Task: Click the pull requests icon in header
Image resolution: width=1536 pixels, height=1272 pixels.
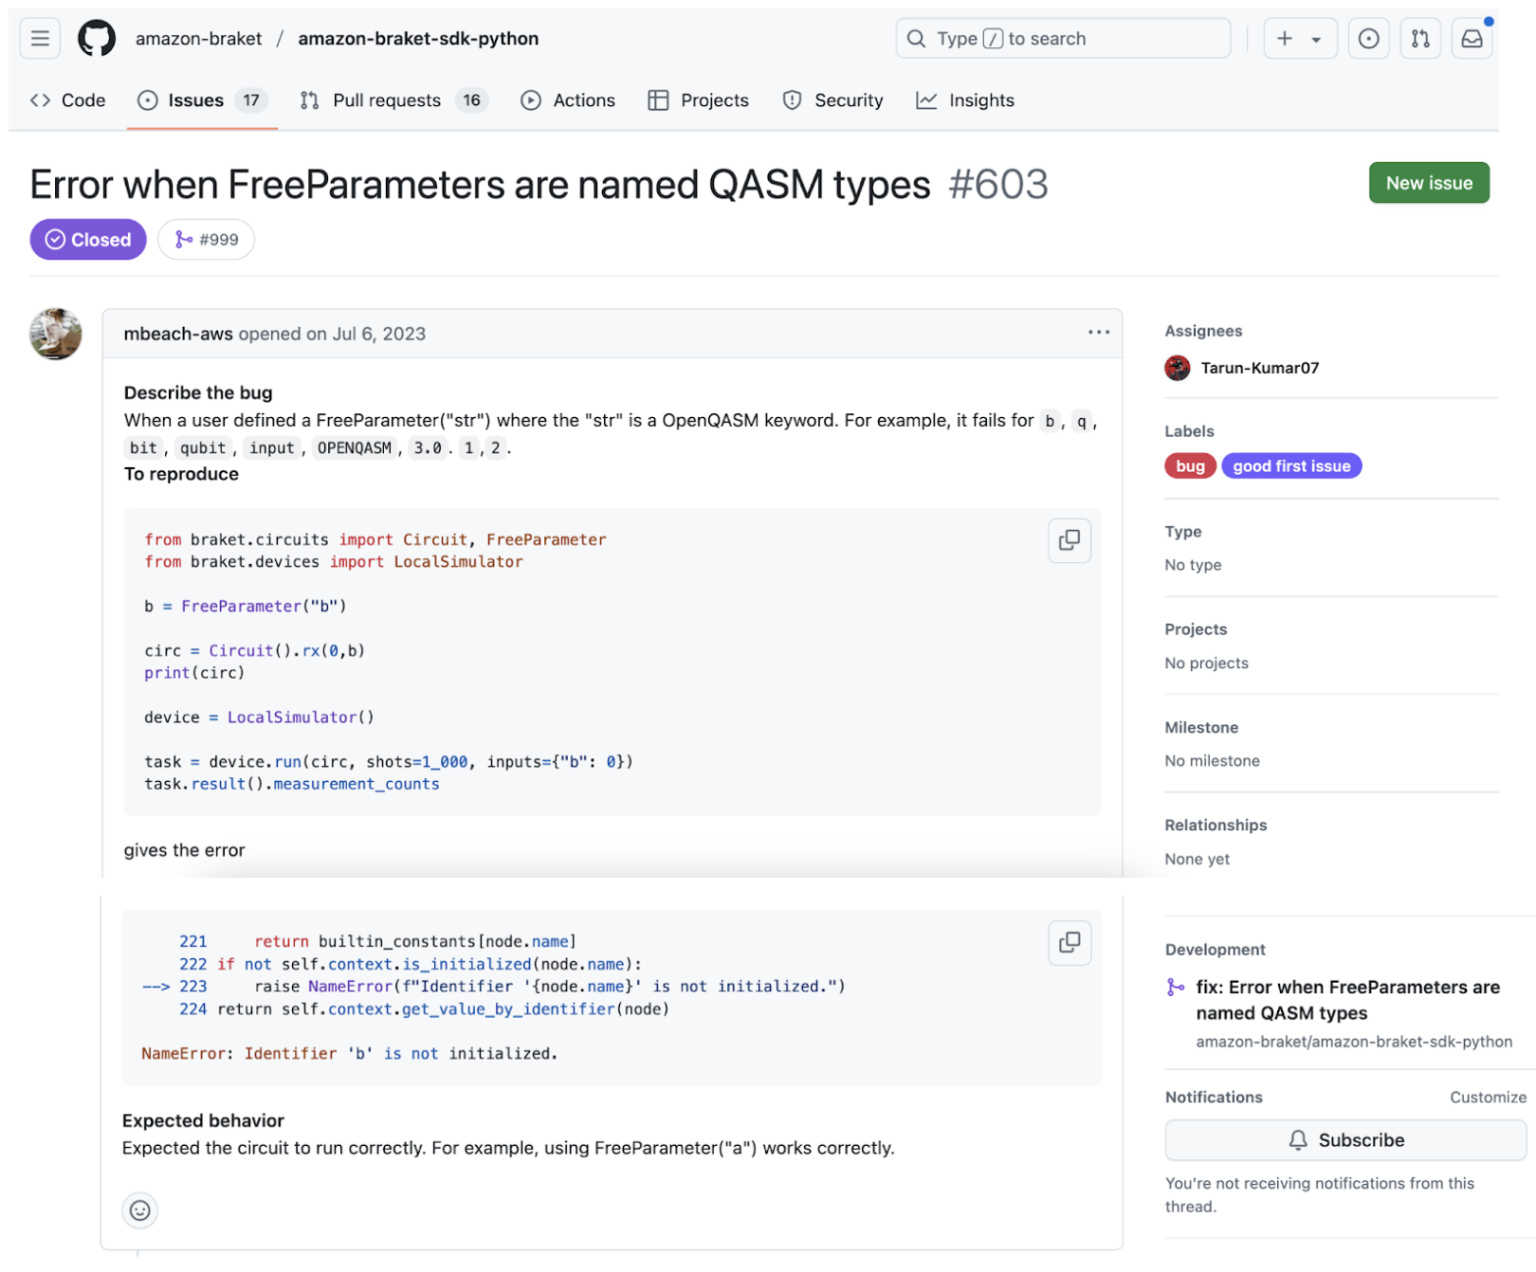Action: [x=1421, y=38]
